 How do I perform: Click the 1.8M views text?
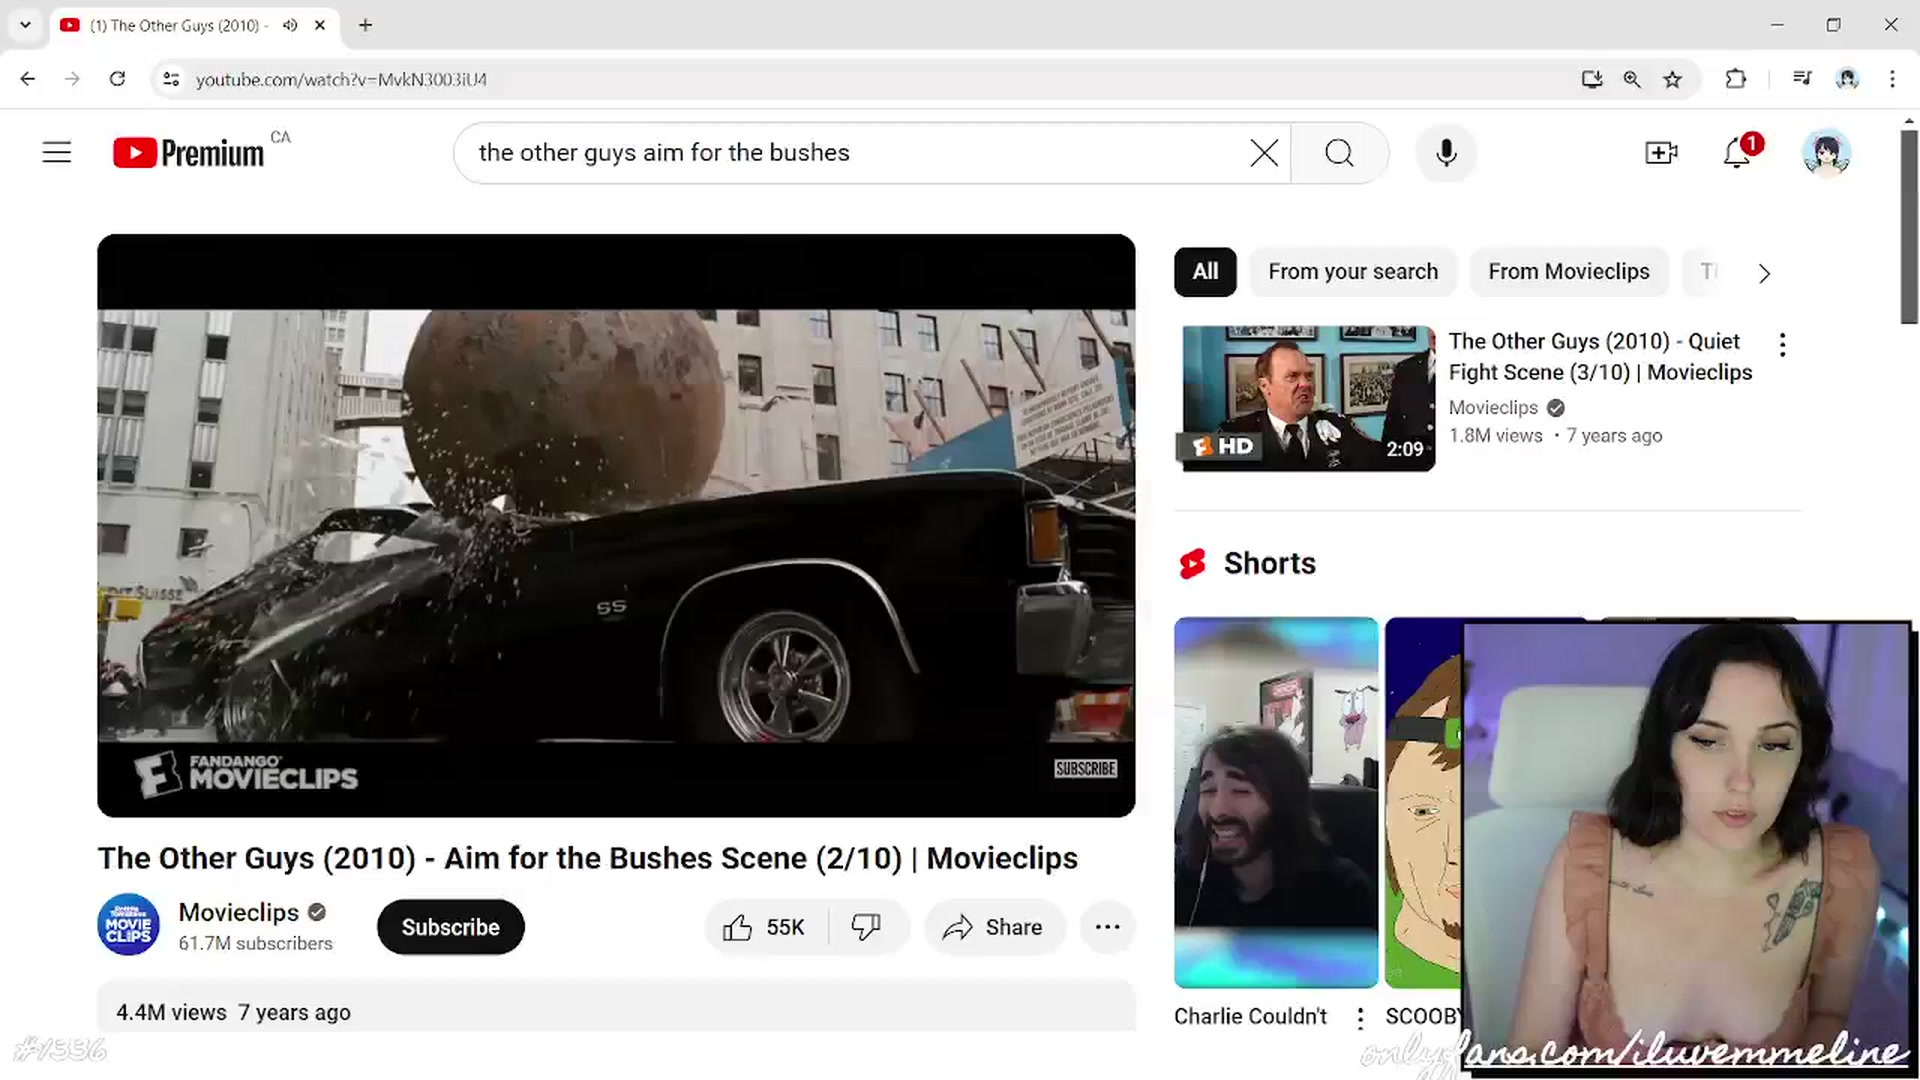coord(1495,436)
